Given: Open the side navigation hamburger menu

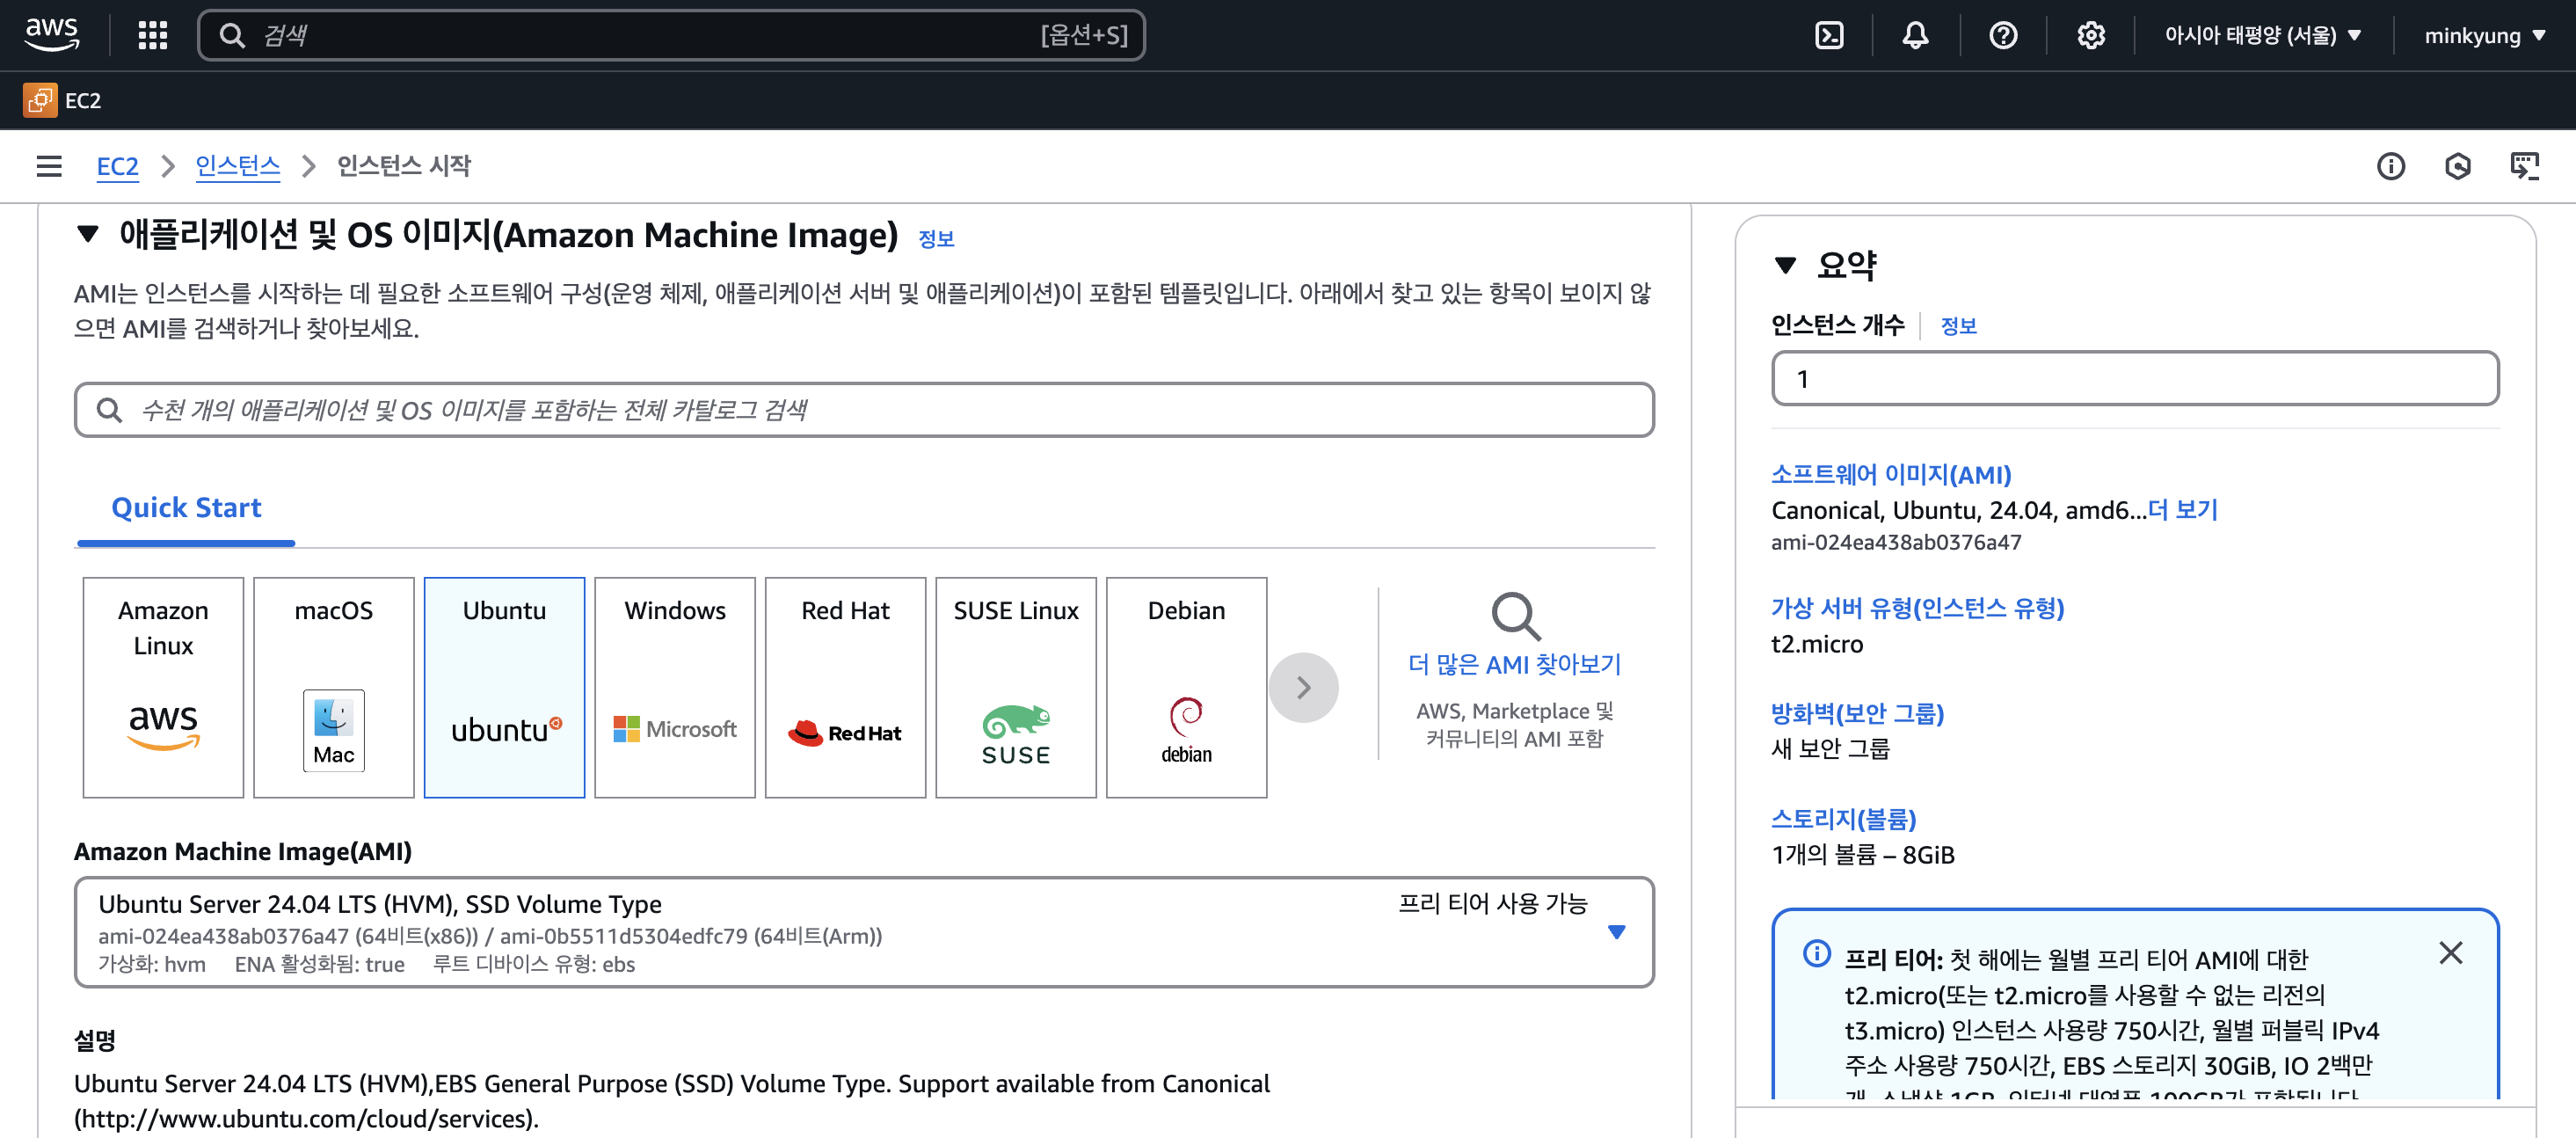Looking at the screenshot, I should (x=49, y=166).
